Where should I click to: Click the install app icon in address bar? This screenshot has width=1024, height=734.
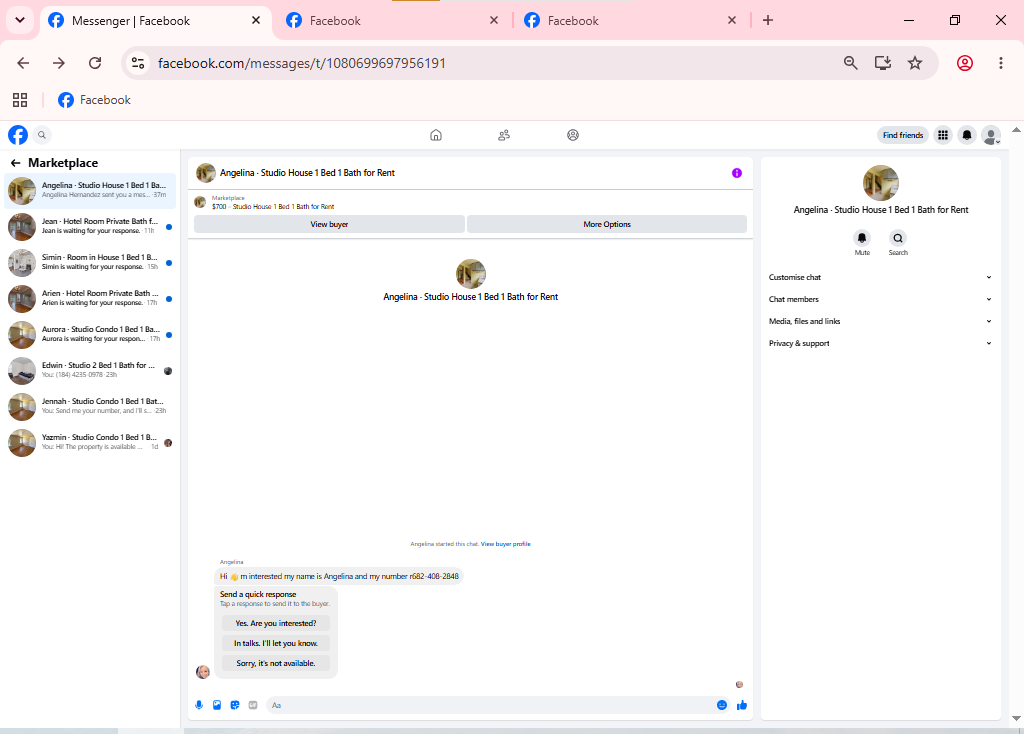pos(883,63)
